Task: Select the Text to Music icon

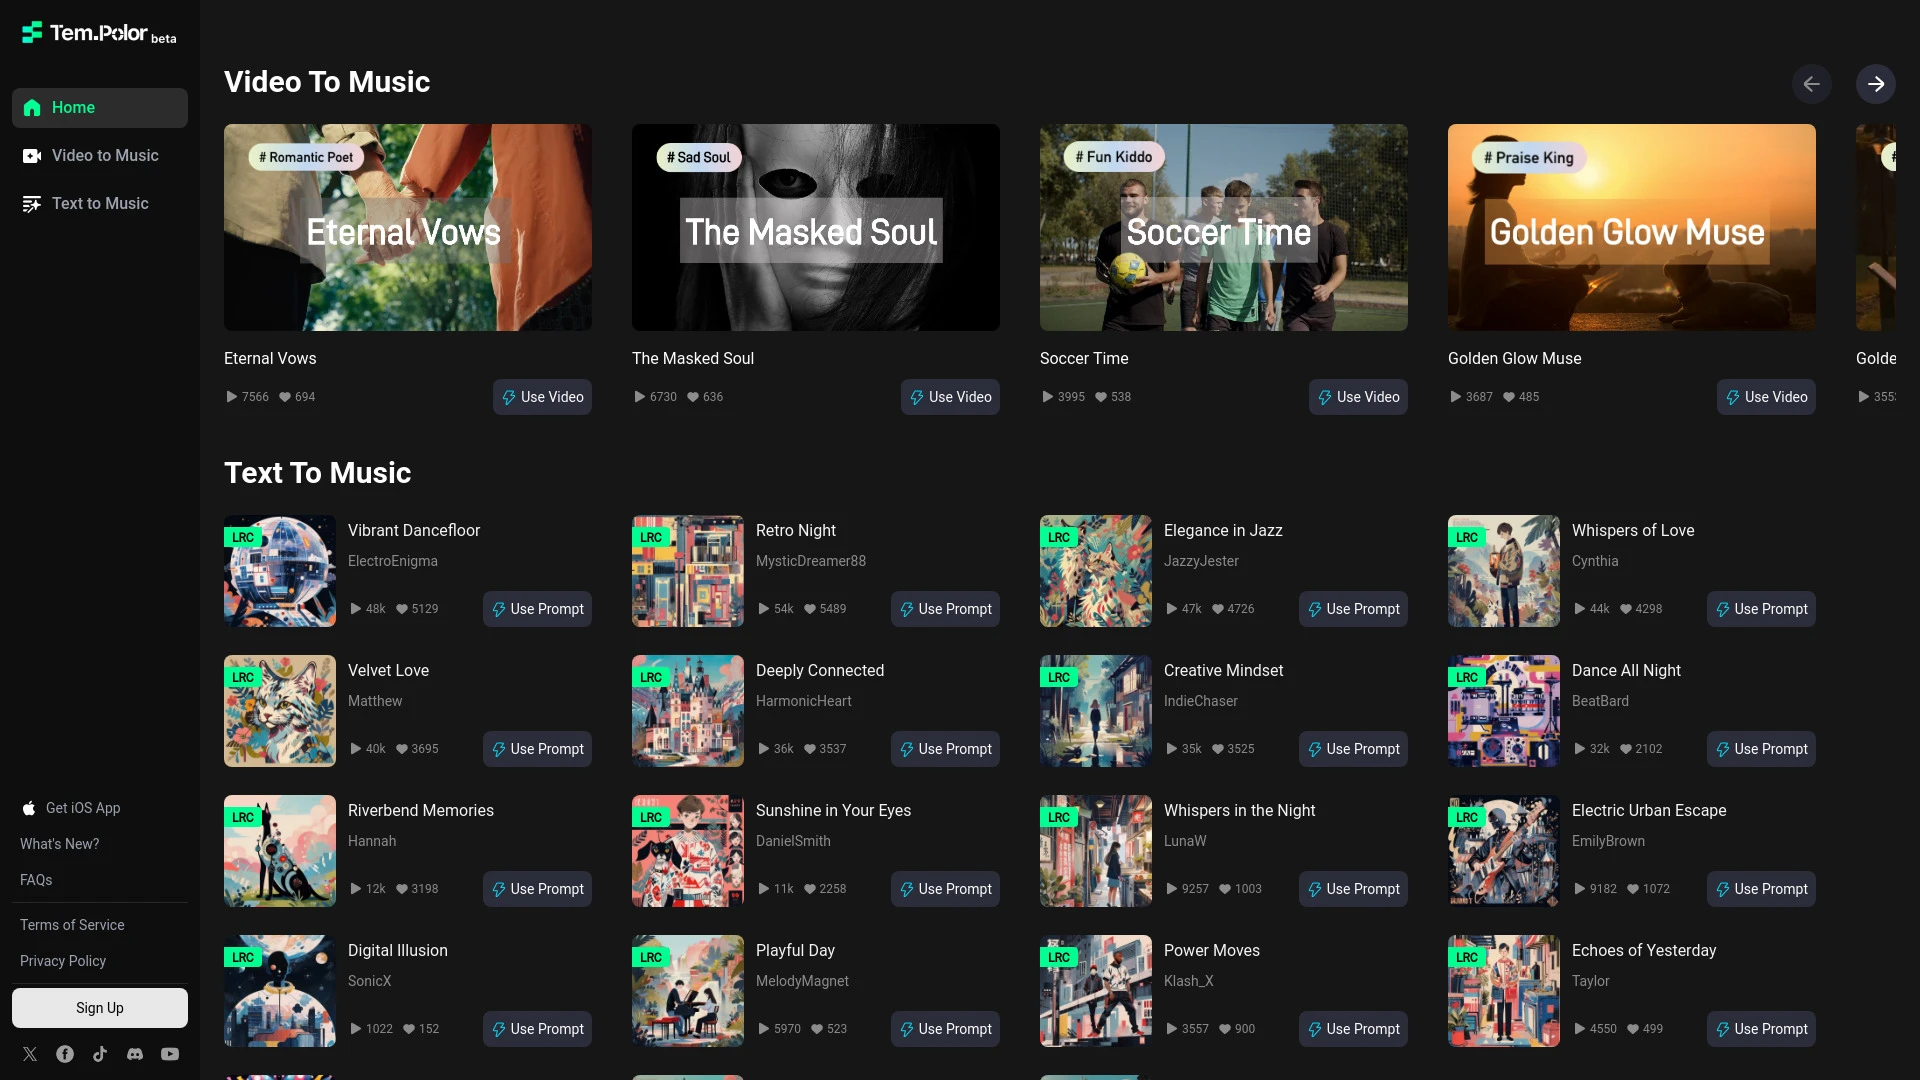Action: coord(32,204)
